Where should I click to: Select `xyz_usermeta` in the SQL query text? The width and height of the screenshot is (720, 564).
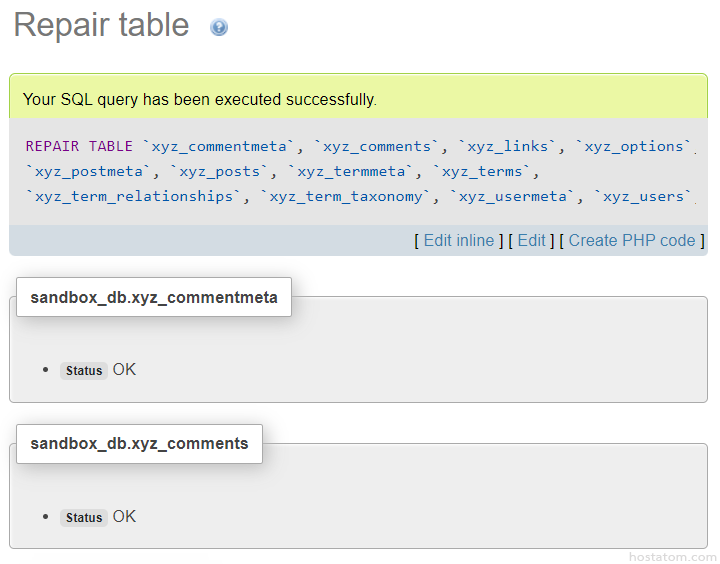coord(513,196)
